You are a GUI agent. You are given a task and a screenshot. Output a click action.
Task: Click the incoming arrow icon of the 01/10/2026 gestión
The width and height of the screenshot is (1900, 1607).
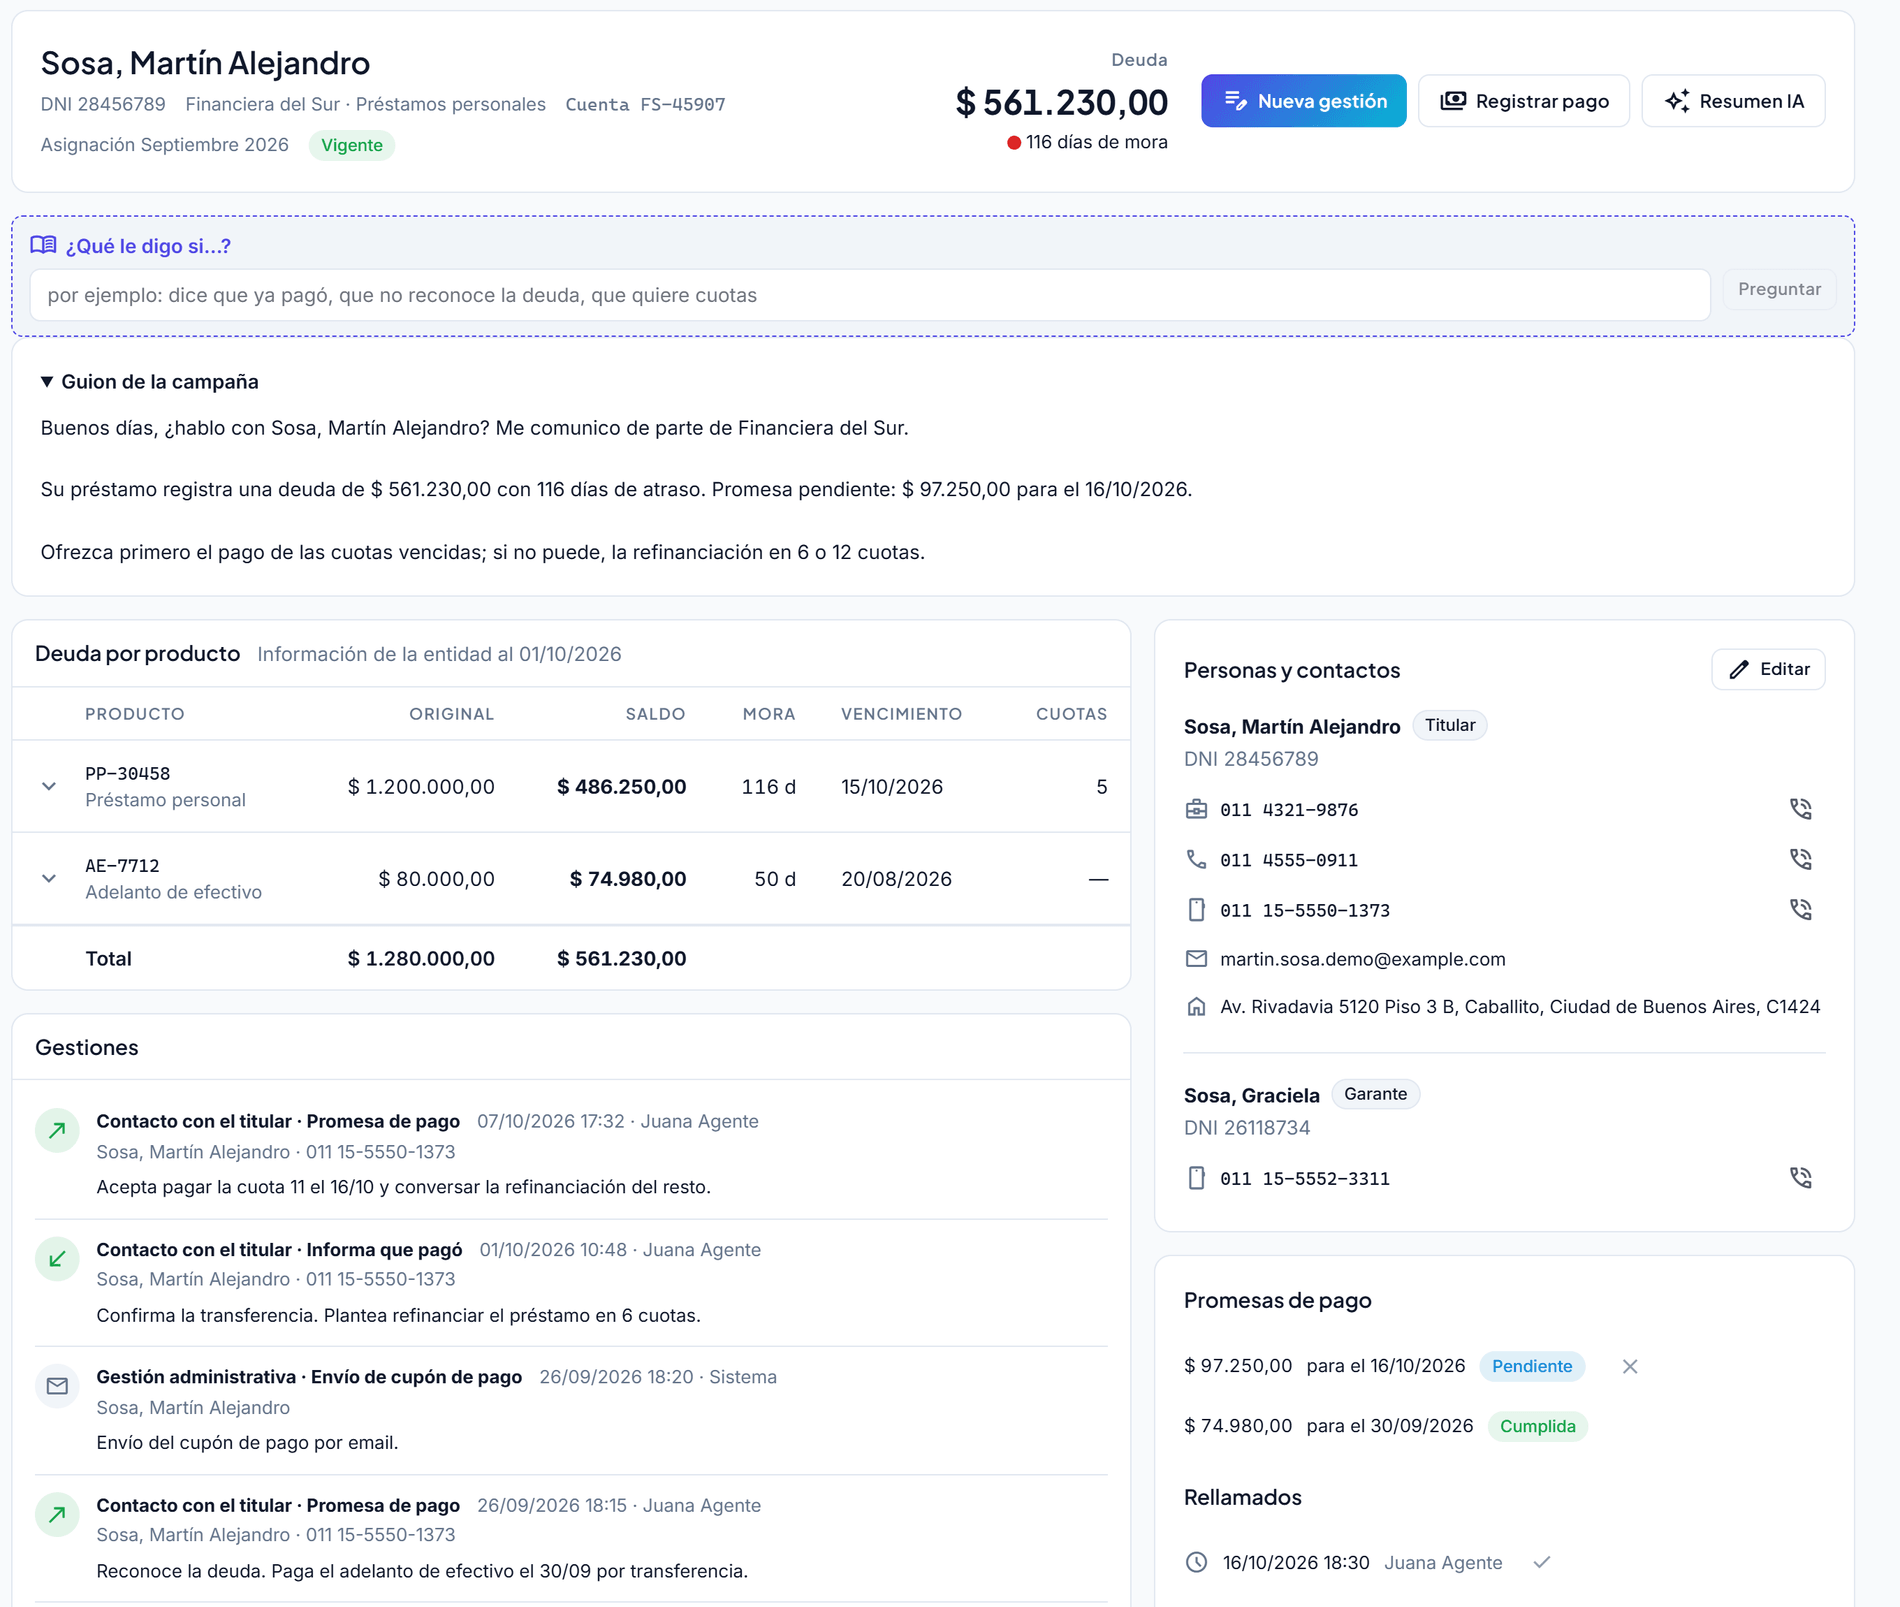[57, 1259]
